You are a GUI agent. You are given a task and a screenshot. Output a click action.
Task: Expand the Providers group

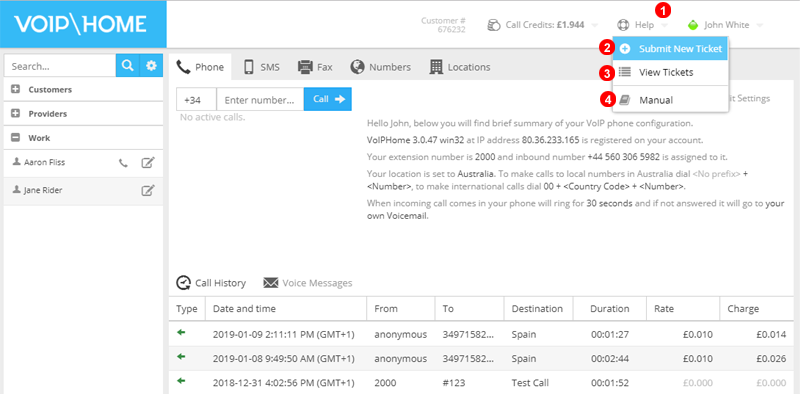pos(15,113)
